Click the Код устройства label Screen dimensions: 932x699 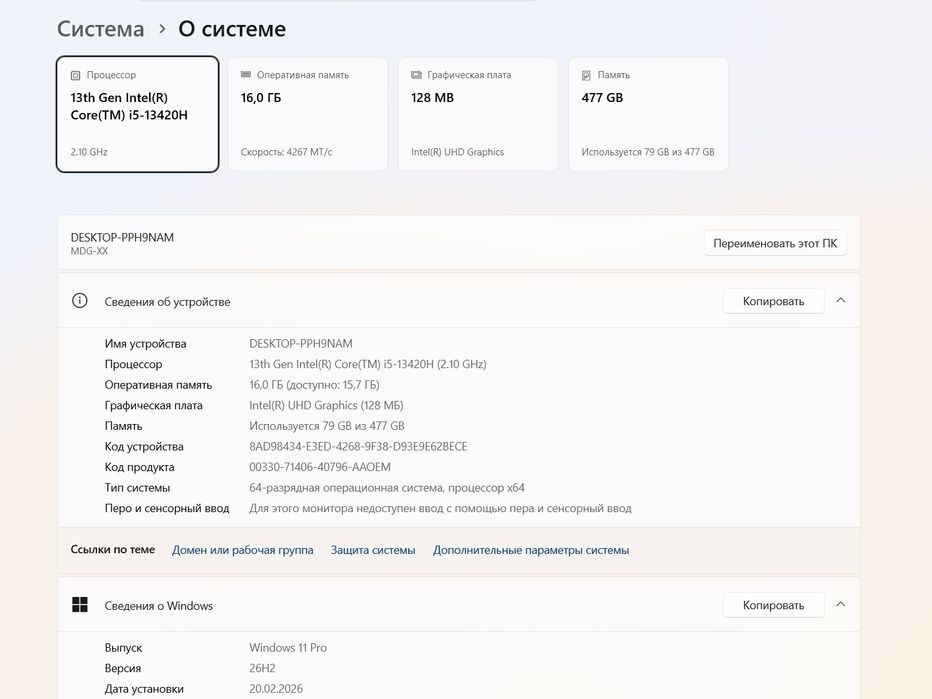click(x=144, y=446)
